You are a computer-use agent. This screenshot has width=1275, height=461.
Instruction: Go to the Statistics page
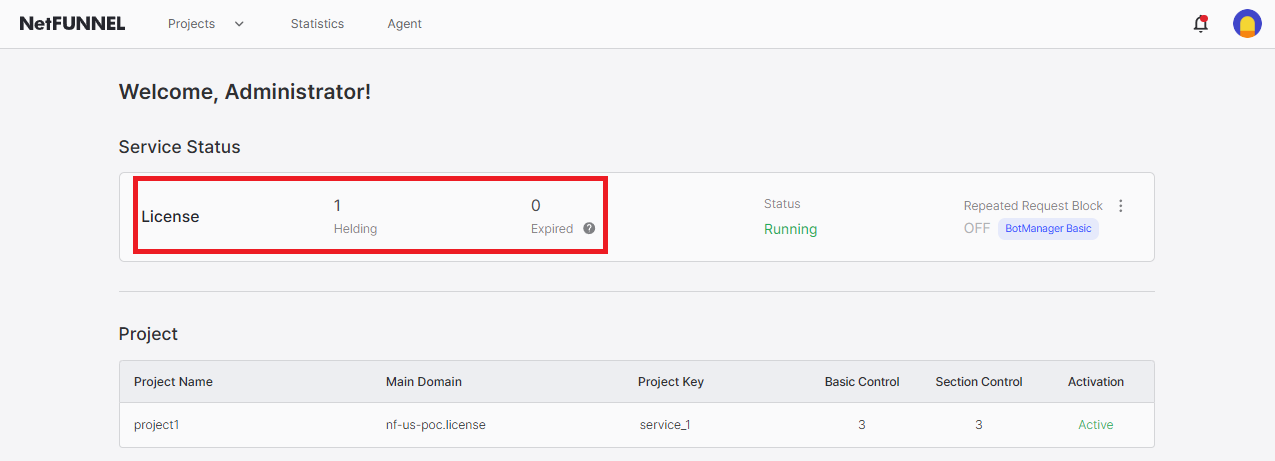coord(317,24)
